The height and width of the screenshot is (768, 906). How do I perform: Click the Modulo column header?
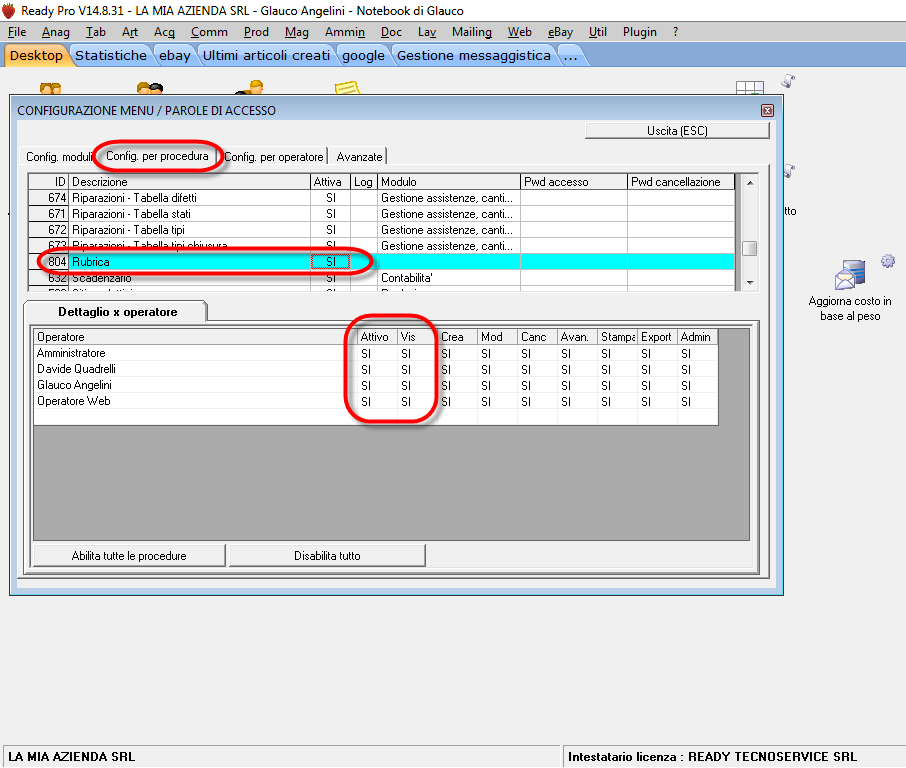449,182
